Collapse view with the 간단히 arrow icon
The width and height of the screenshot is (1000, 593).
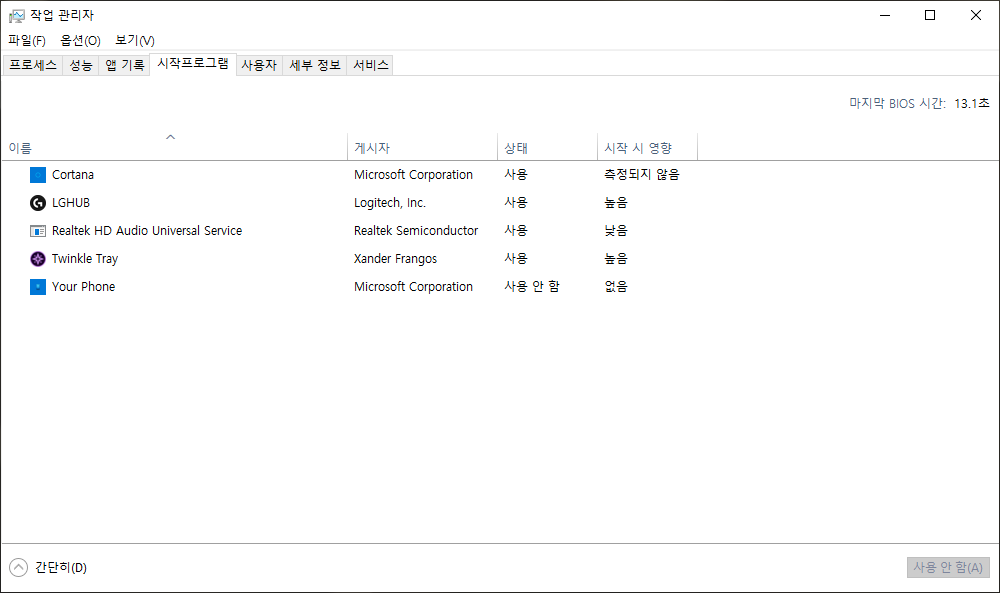coord(18,567)
